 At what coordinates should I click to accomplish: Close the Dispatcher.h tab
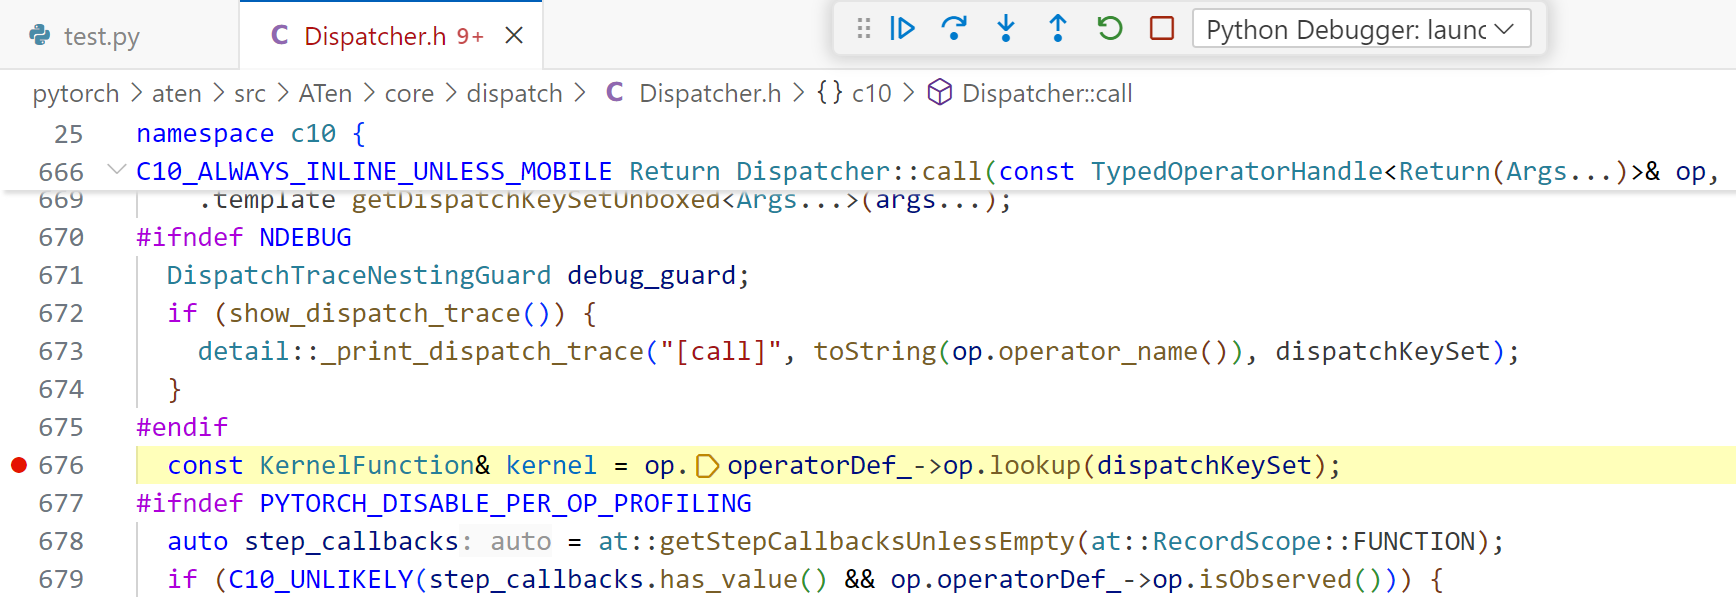click(x=514, y=36)
